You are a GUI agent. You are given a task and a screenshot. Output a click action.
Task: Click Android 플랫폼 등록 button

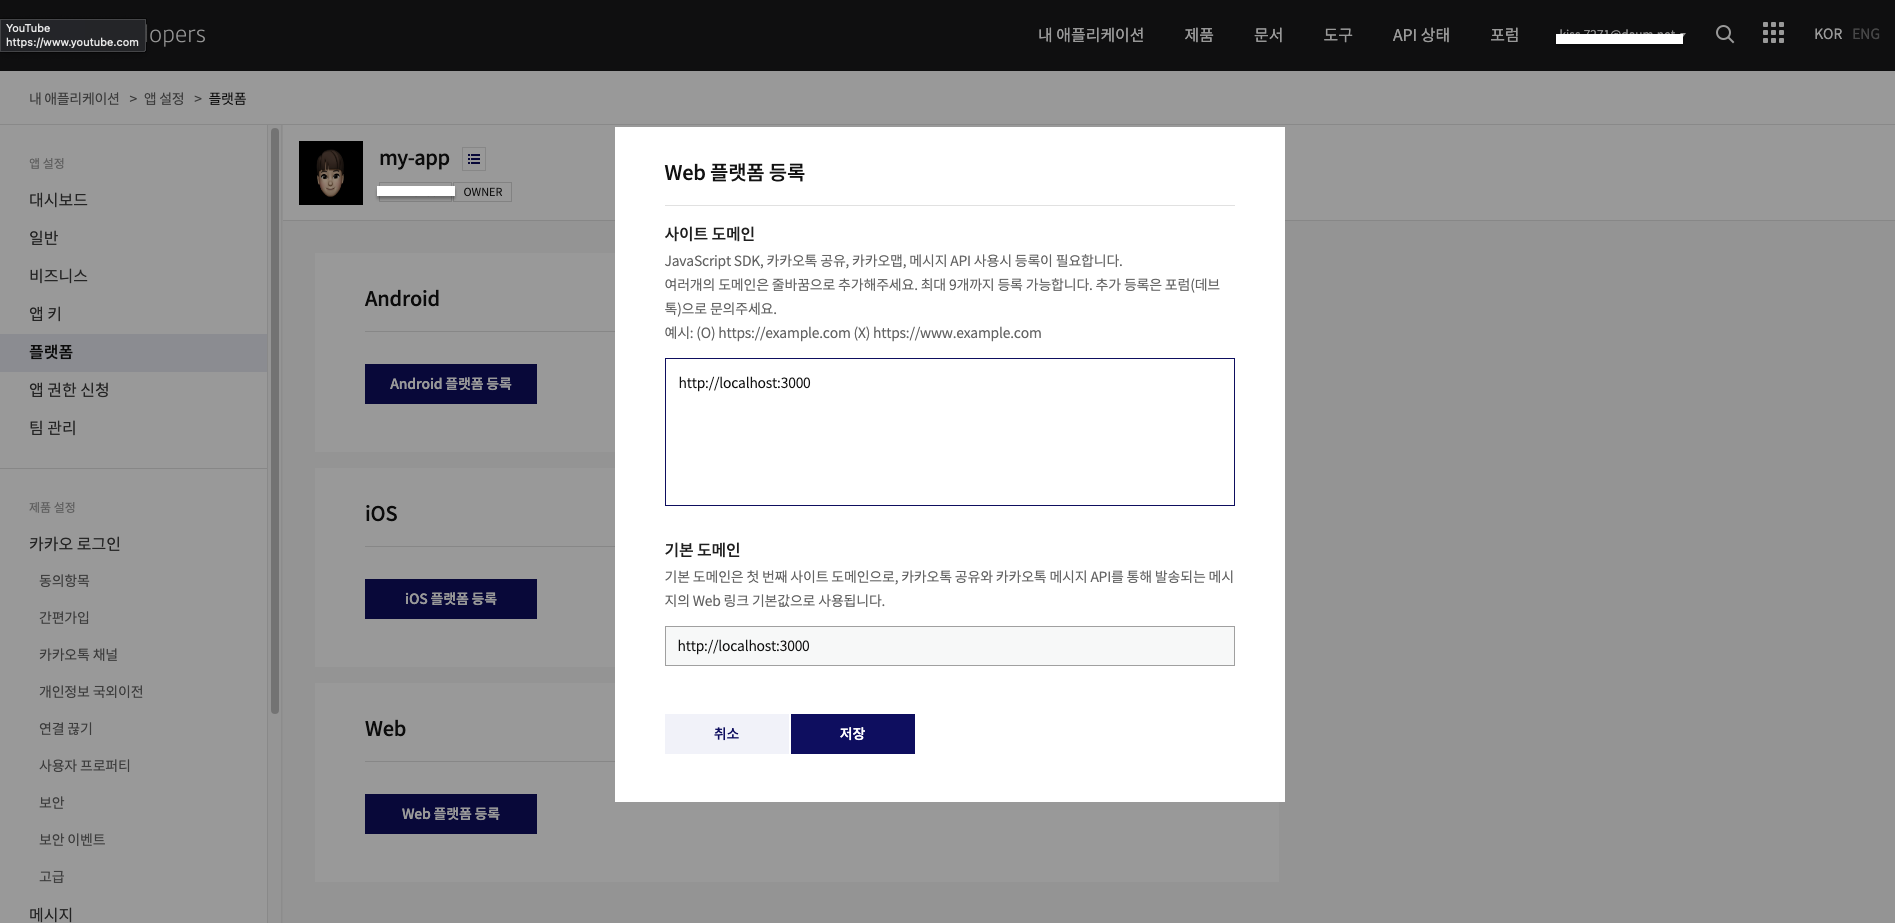click(451, 384)
